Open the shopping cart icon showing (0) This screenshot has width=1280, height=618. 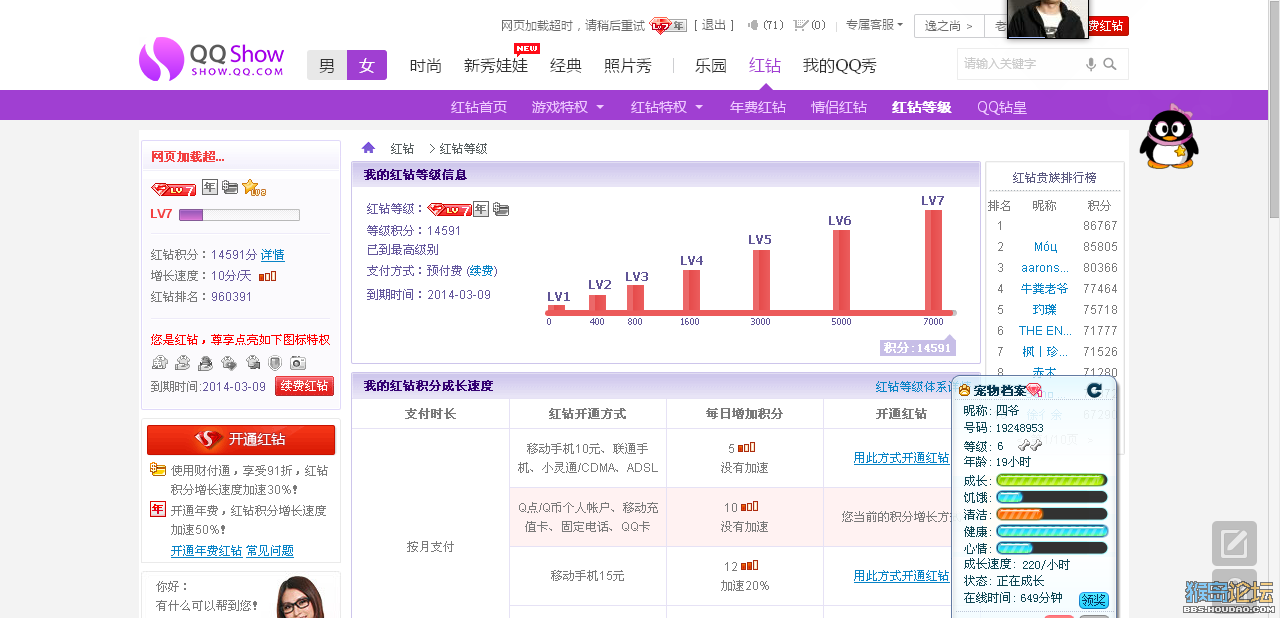tap(809, 25)
